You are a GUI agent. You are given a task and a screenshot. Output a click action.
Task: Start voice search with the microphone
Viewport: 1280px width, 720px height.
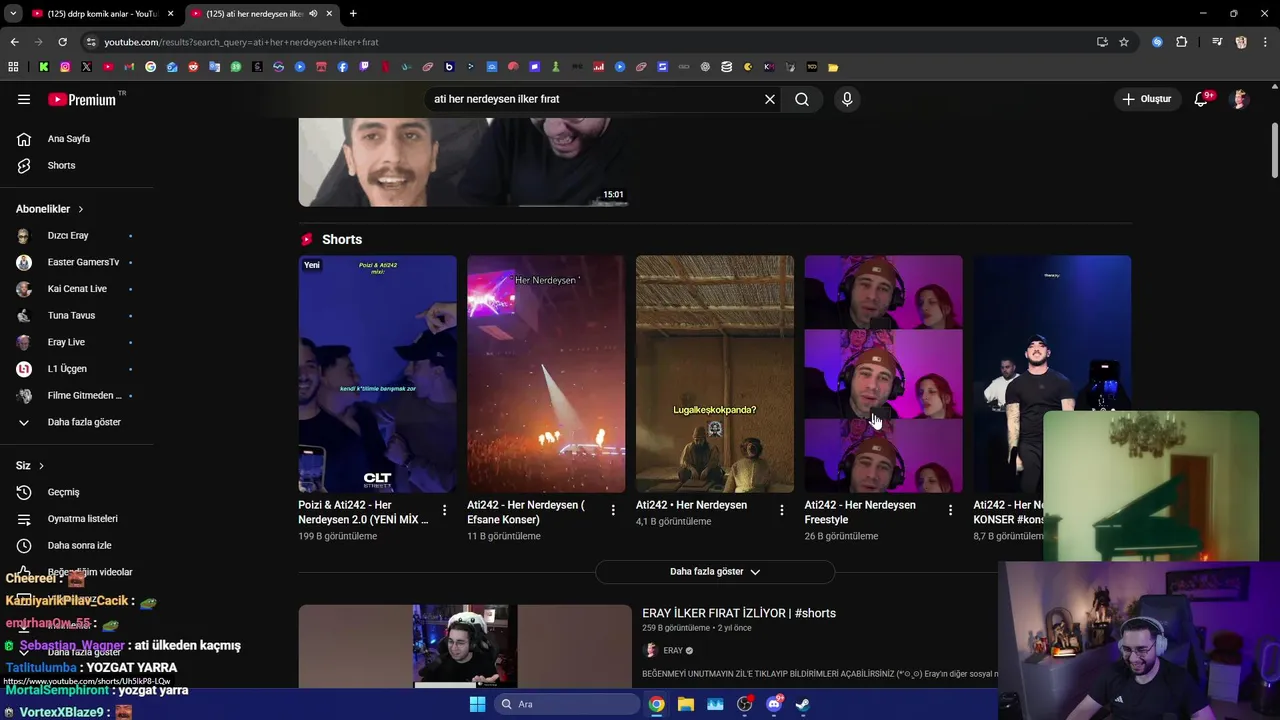click(847, 99)
